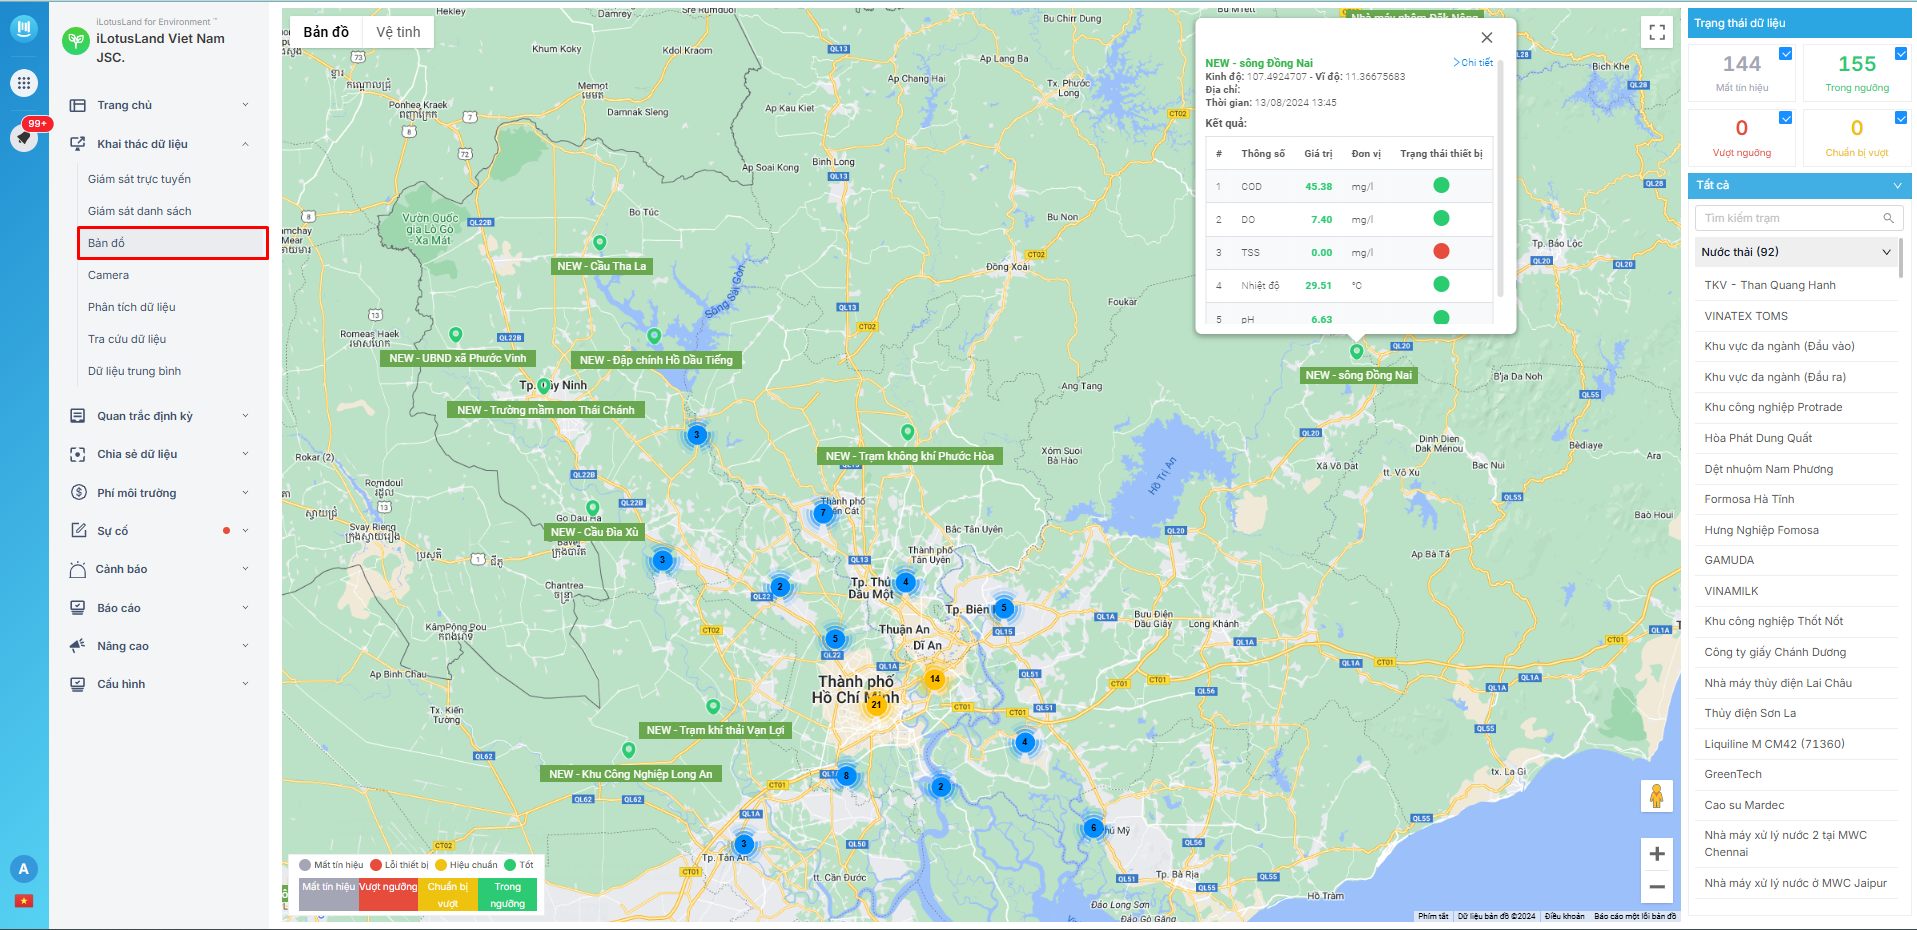Open Chi tiết link in station popup
This screenshot has width=1917, height=930.
pyautogui.click(x=1473, y=62)
